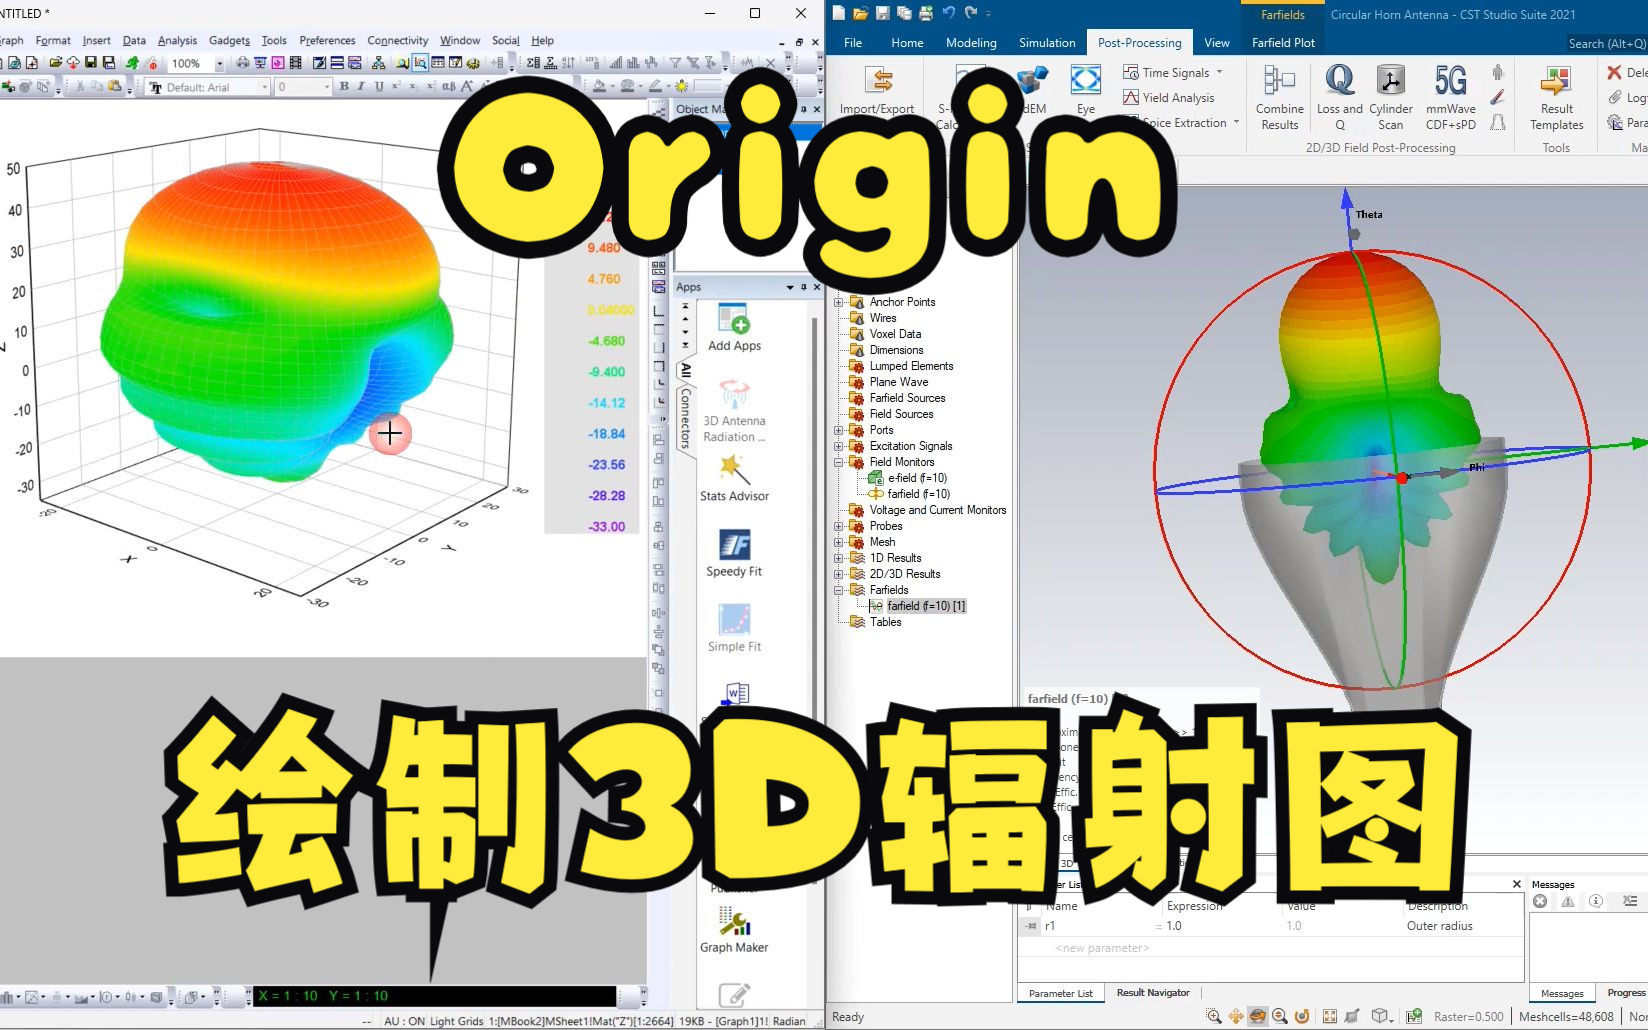Launch the Speedy Fit app
The height and width of the screenshot is (1030, 1648).
click(x=734, y=553)
